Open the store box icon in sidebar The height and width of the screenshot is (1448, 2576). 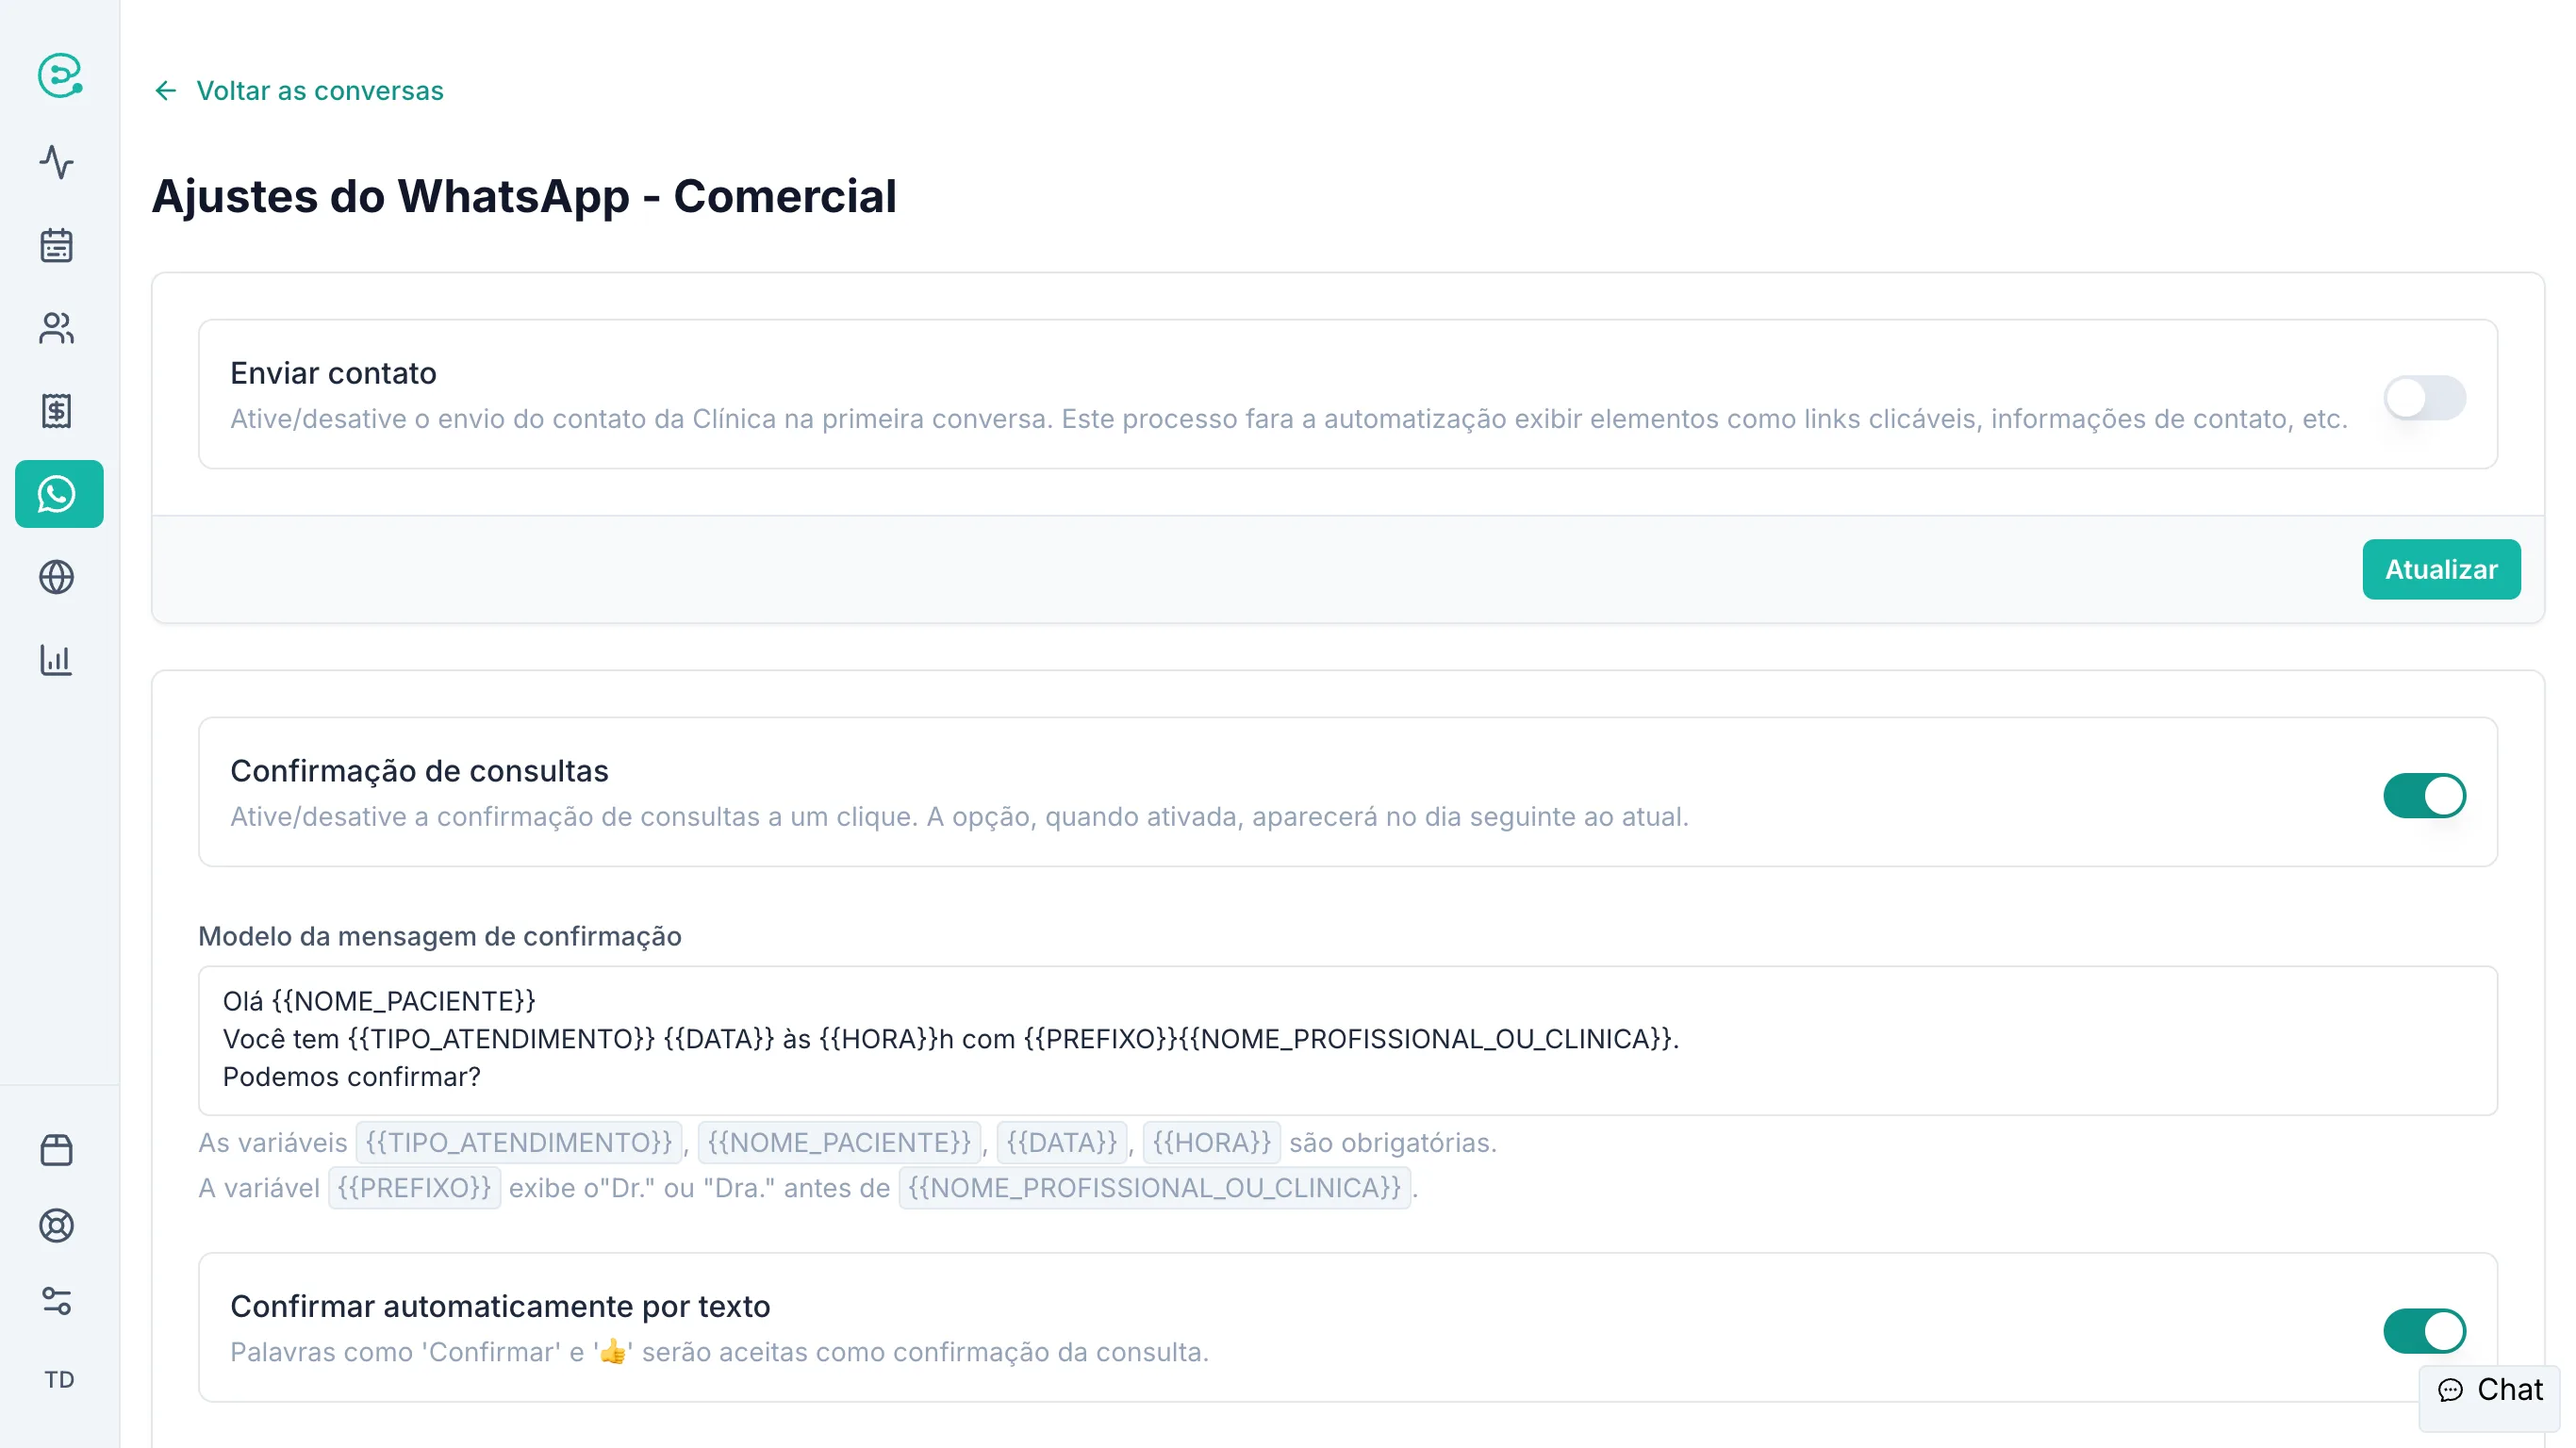(57, 1150)
